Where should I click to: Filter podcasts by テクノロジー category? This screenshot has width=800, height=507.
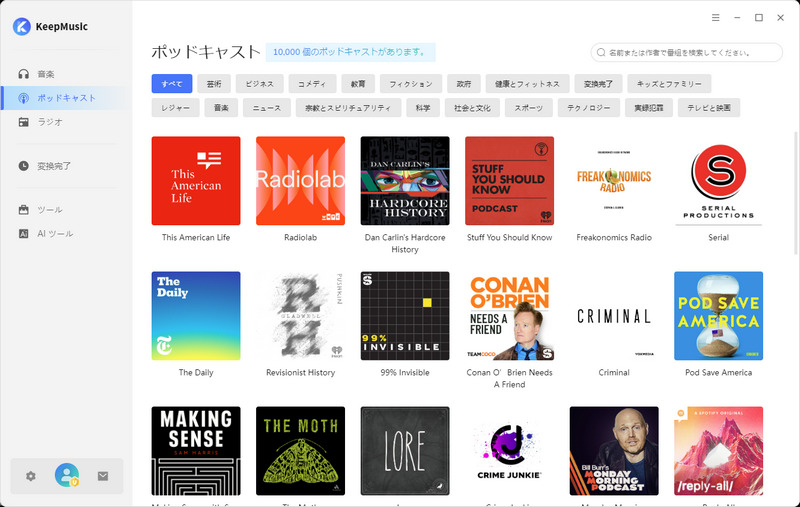(x=589, y=108)
